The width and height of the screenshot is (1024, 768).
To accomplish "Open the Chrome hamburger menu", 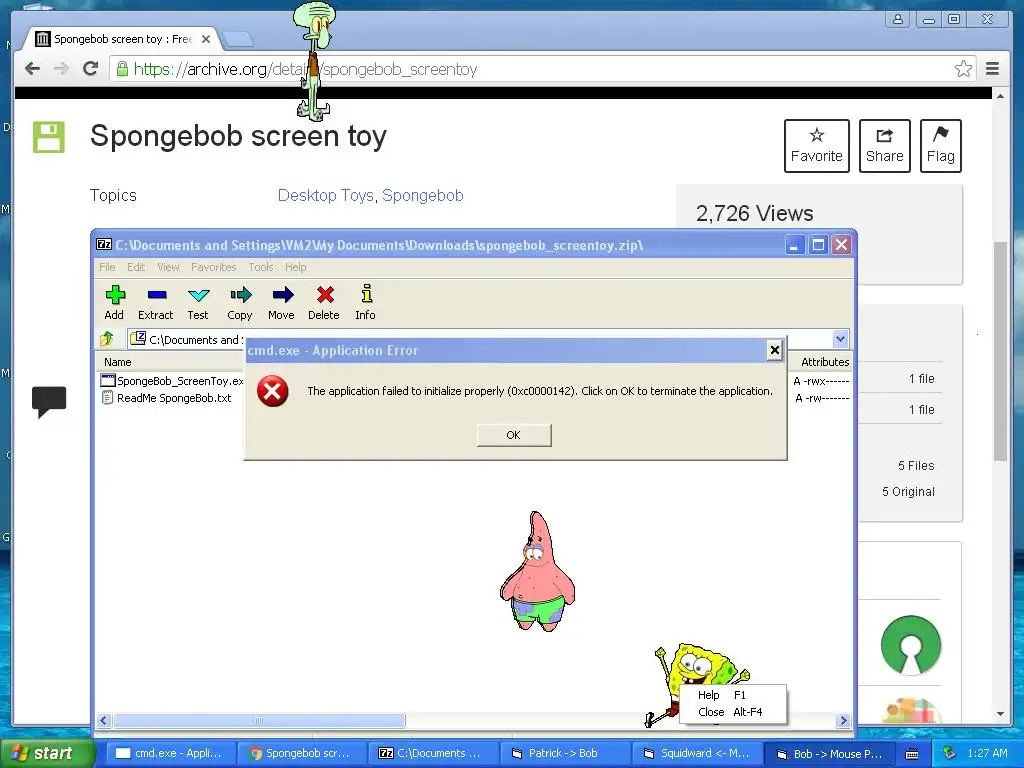I will pos(993,69).
